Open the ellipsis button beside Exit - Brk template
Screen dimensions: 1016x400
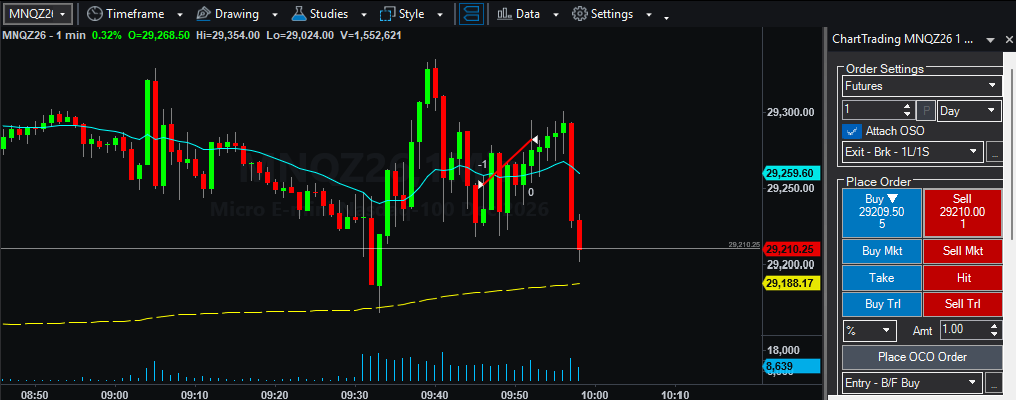tap(994, 152)
